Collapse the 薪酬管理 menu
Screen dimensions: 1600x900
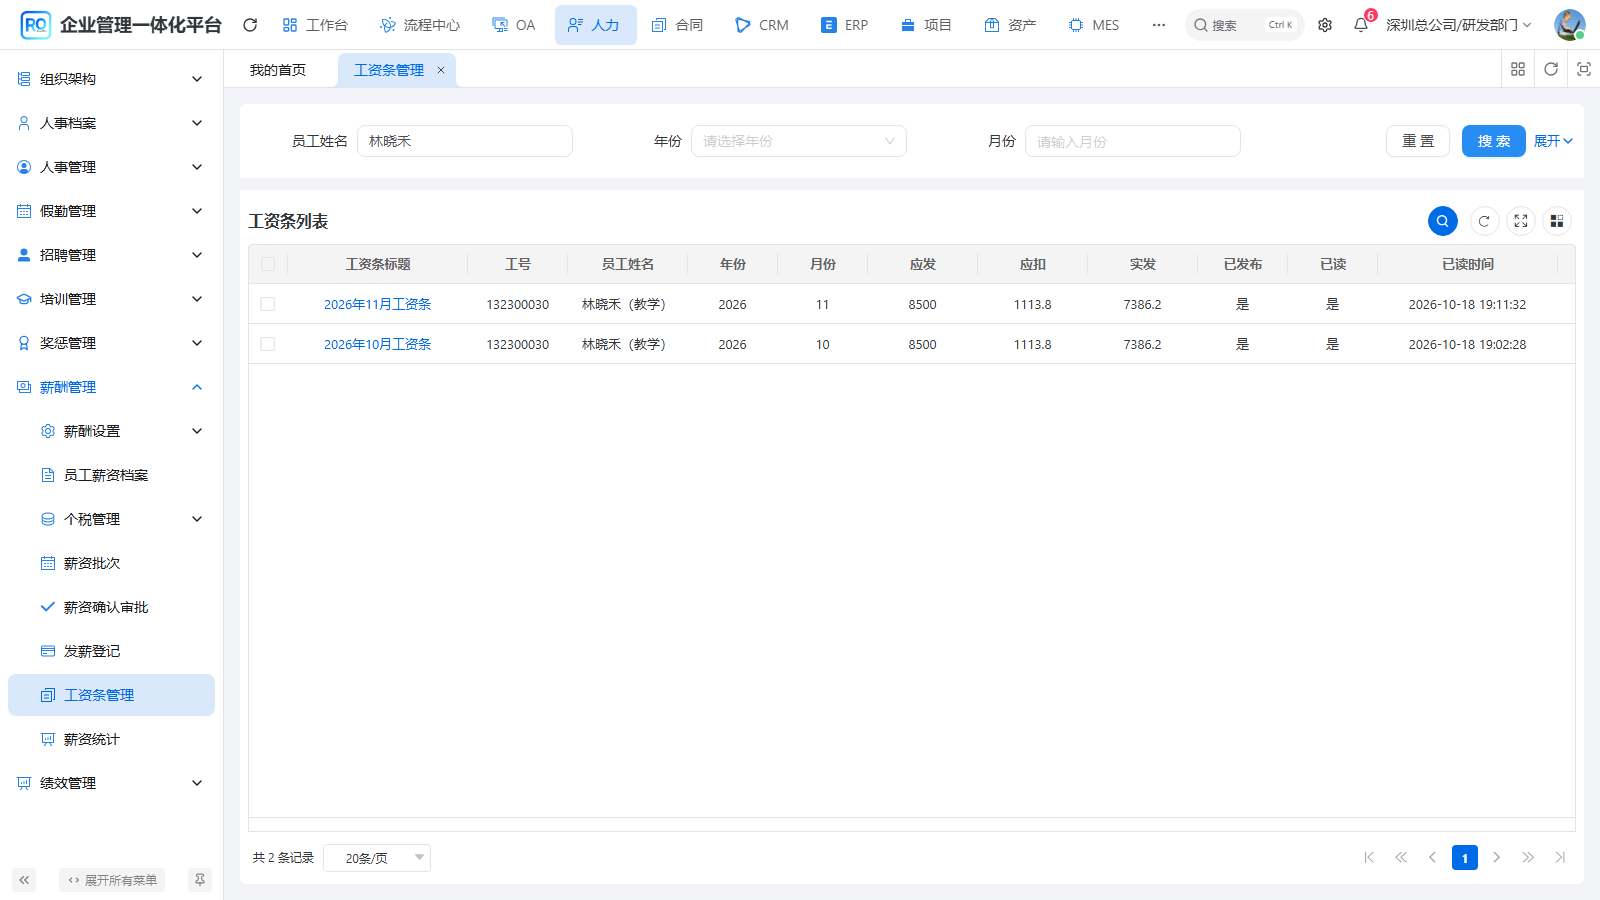pos(111,387)
